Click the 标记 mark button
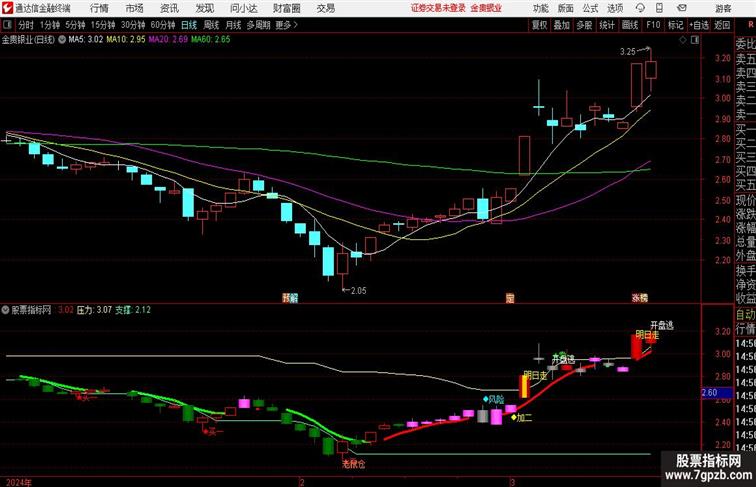Screen dimensions: 756x487 pyautogui.click(x=675, y=25)
